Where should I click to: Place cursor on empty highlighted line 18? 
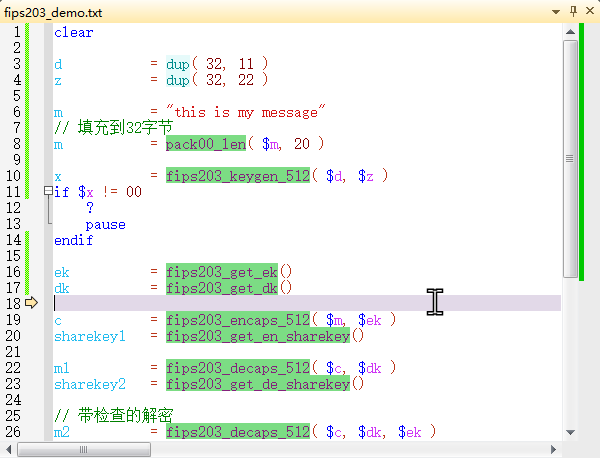[300, 303]
